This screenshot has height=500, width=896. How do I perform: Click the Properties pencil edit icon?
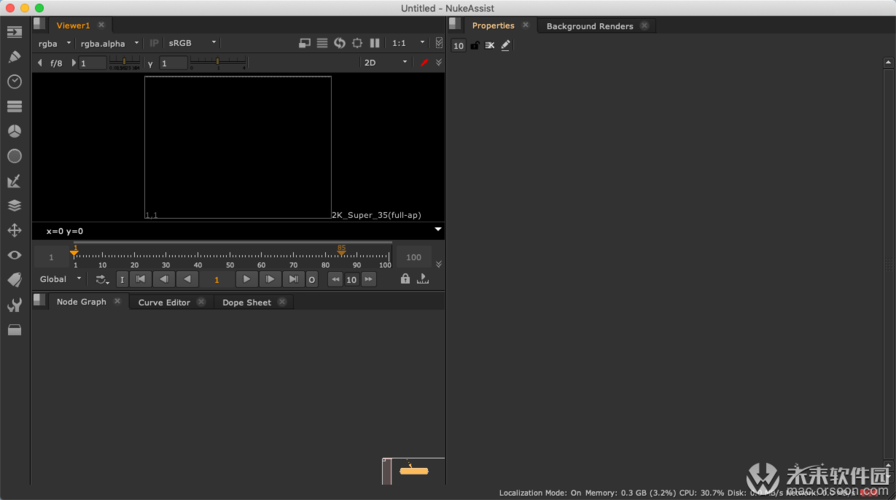click(506, 45)
